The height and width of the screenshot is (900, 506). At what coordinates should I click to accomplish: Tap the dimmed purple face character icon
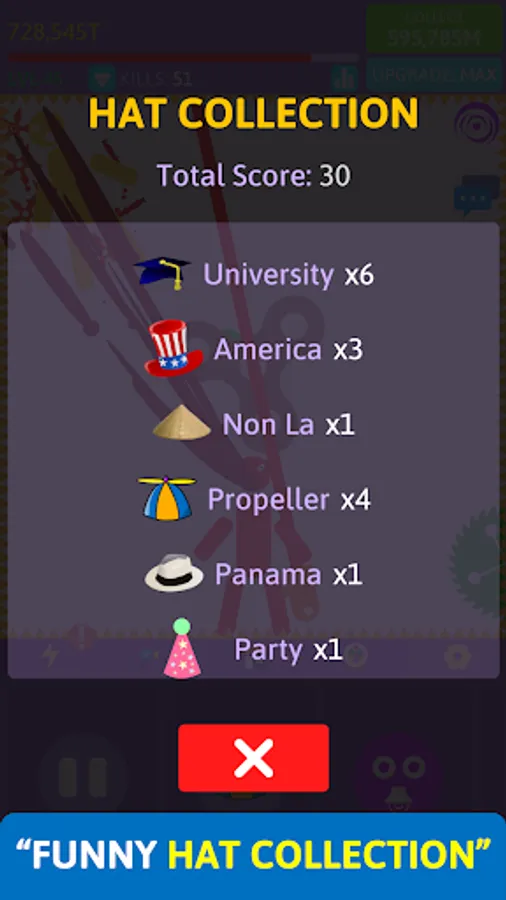click(398, 772)
